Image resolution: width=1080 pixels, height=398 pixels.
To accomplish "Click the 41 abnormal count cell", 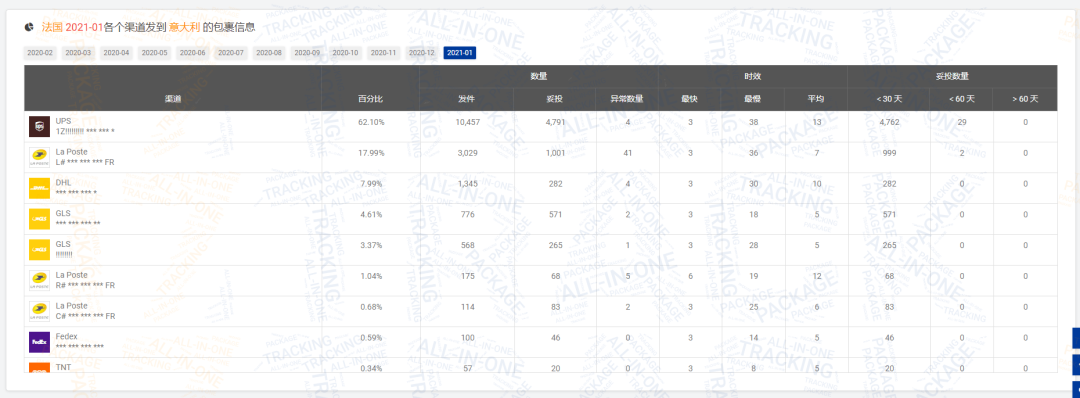I will [x=627, y=153].
